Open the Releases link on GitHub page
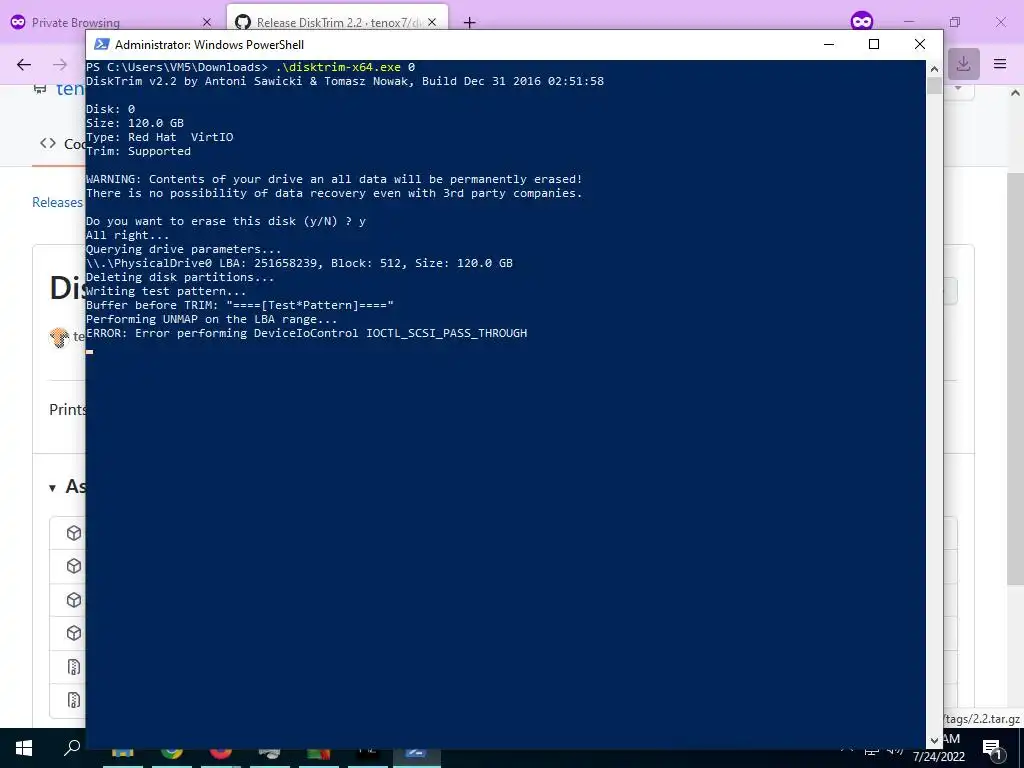Image resolution: width=1024 pixels, height=768 pixels. point(57,202)
